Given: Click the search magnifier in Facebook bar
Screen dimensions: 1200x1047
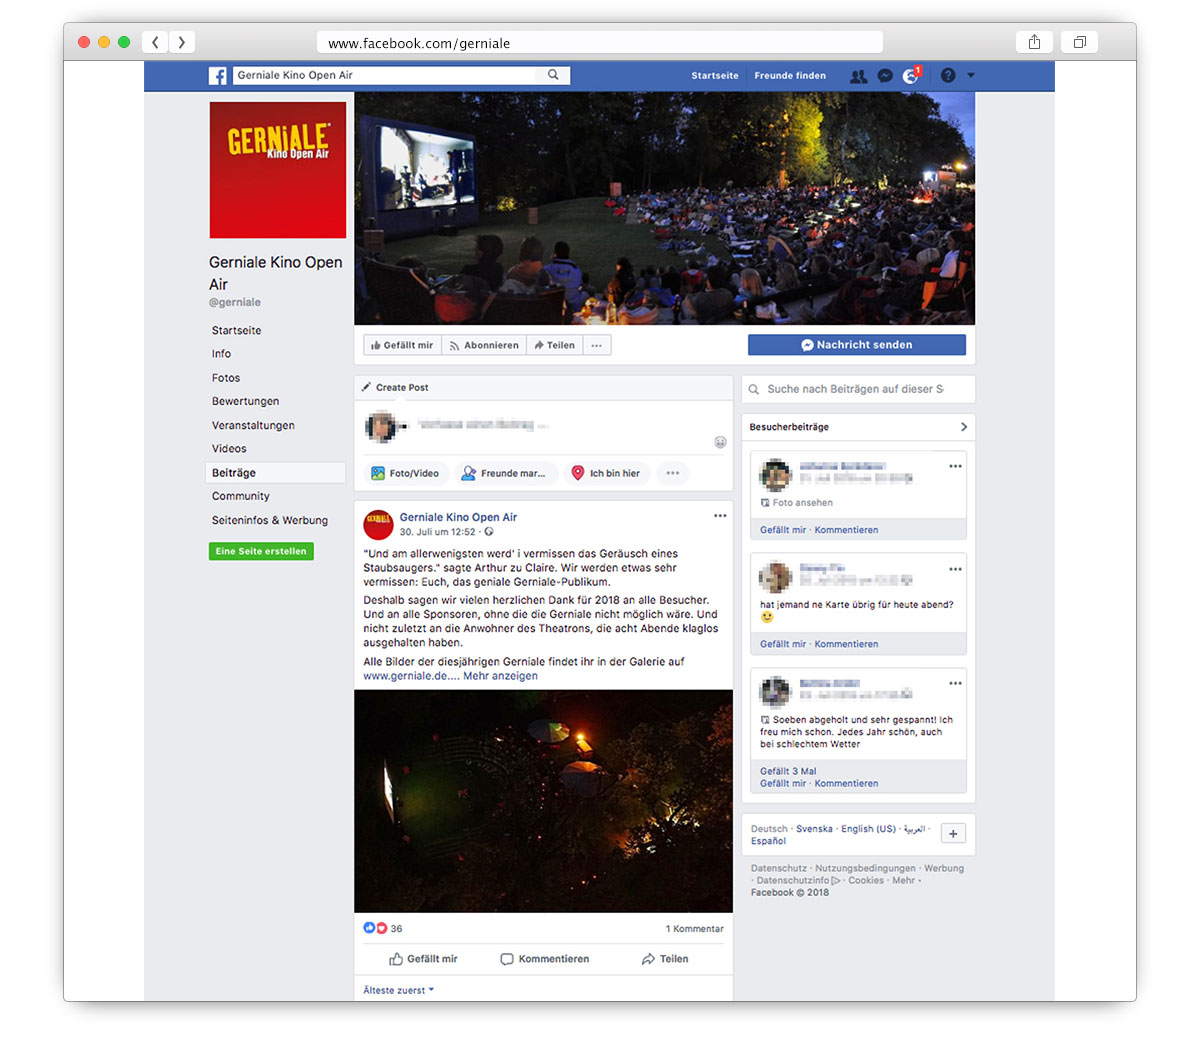Looking at the screenshot, I should (x=553, y=75).
